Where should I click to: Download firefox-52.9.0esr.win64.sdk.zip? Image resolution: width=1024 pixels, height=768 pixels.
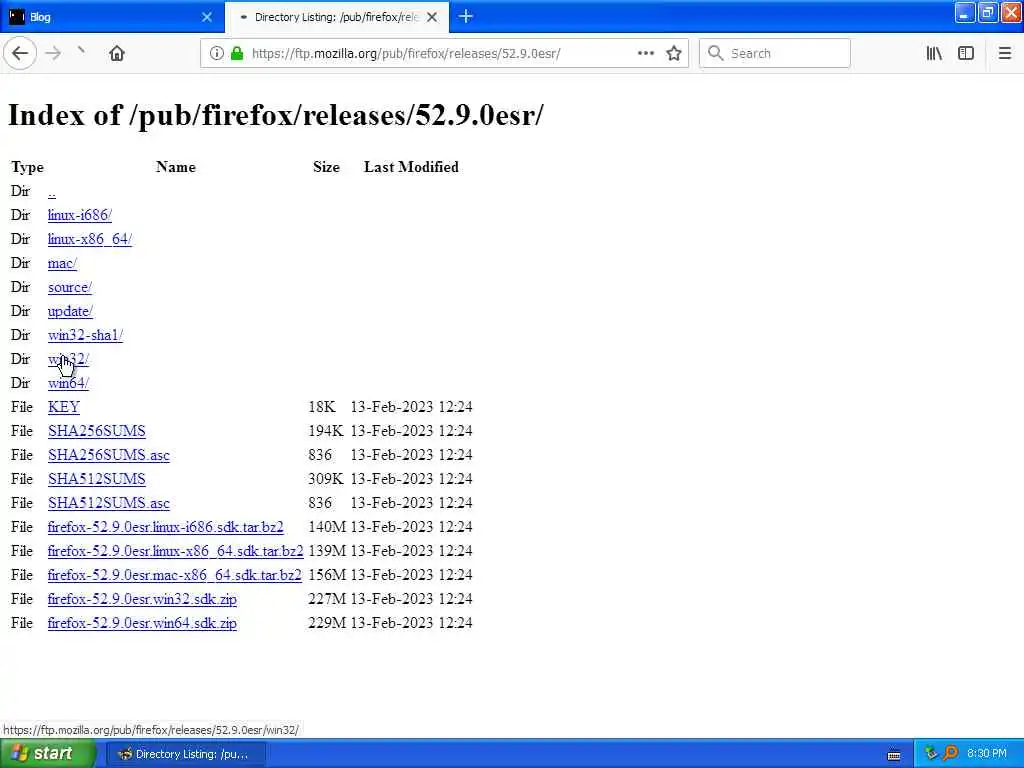(x=142, y=623)
